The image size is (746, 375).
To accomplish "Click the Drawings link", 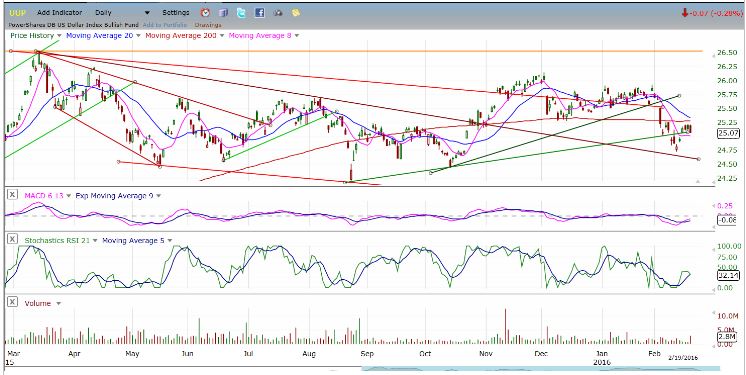I will 208,25.
